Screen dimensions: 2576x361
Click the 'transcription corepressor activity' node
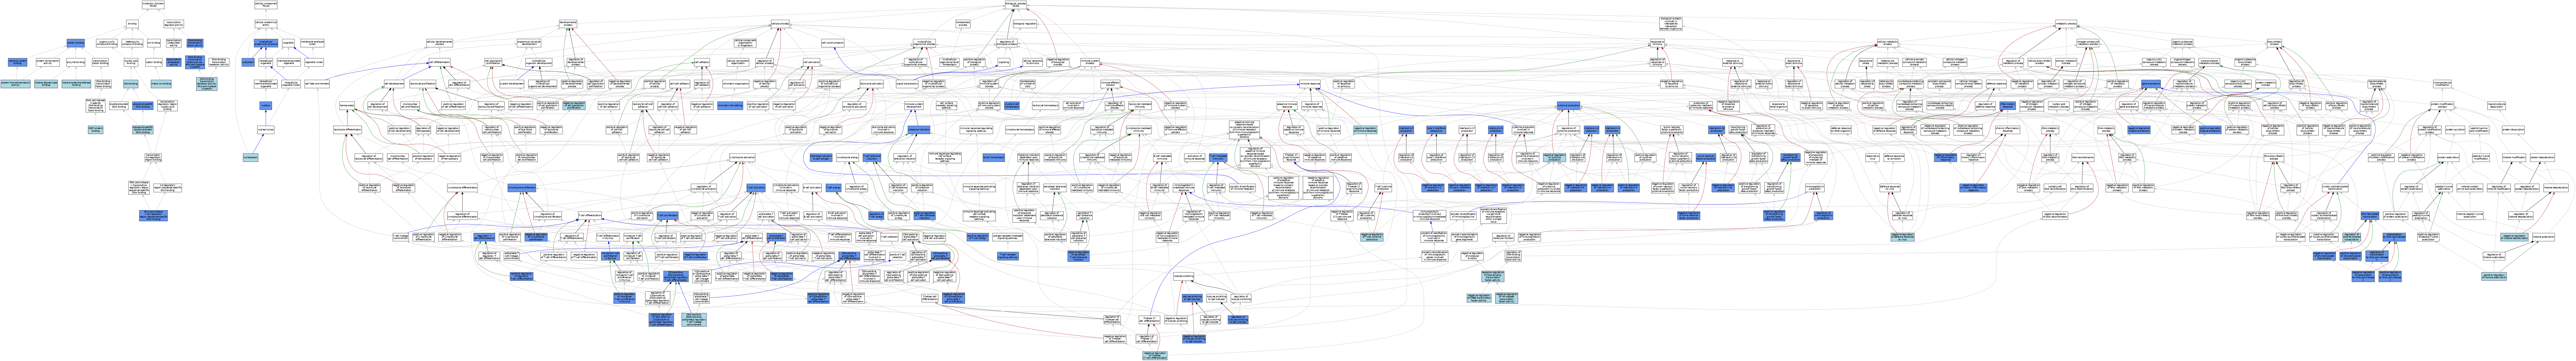[174, 62]
